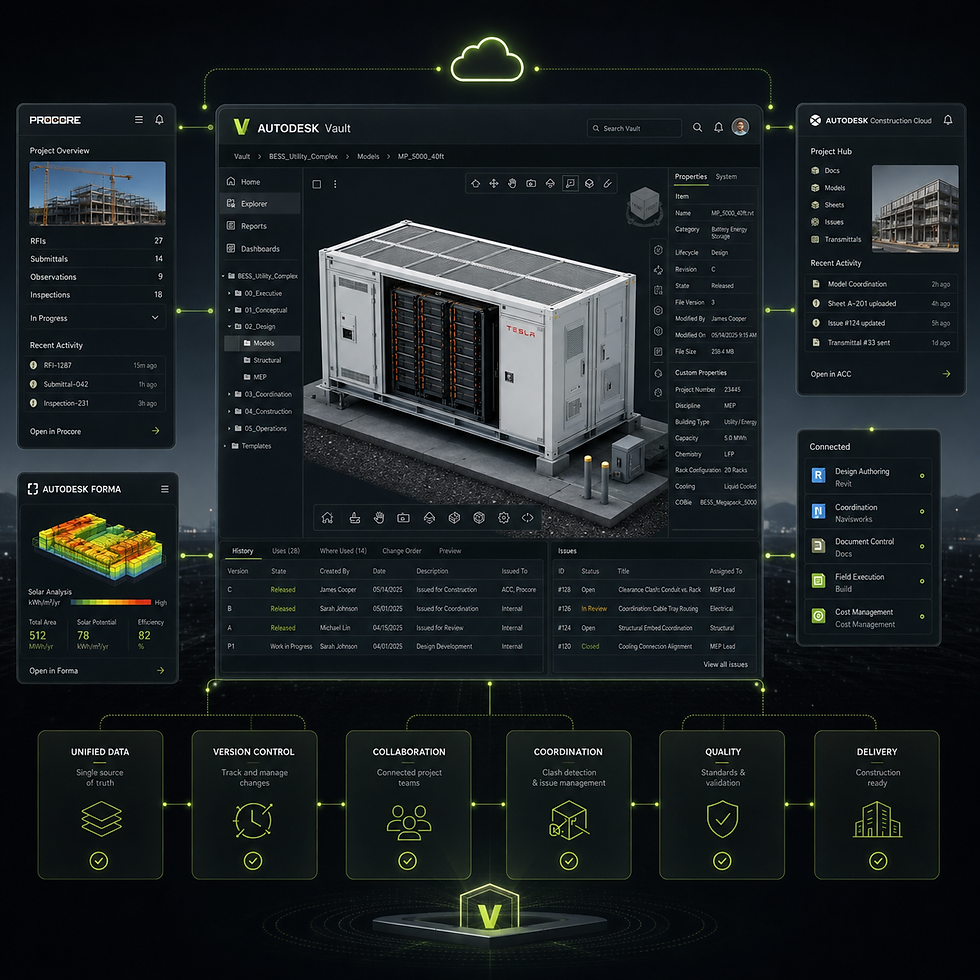This screenshot has height=980, width=980.
Task: Click the bell icon in Autodesk Construction Cloud panel
Action: pos(948,119)
